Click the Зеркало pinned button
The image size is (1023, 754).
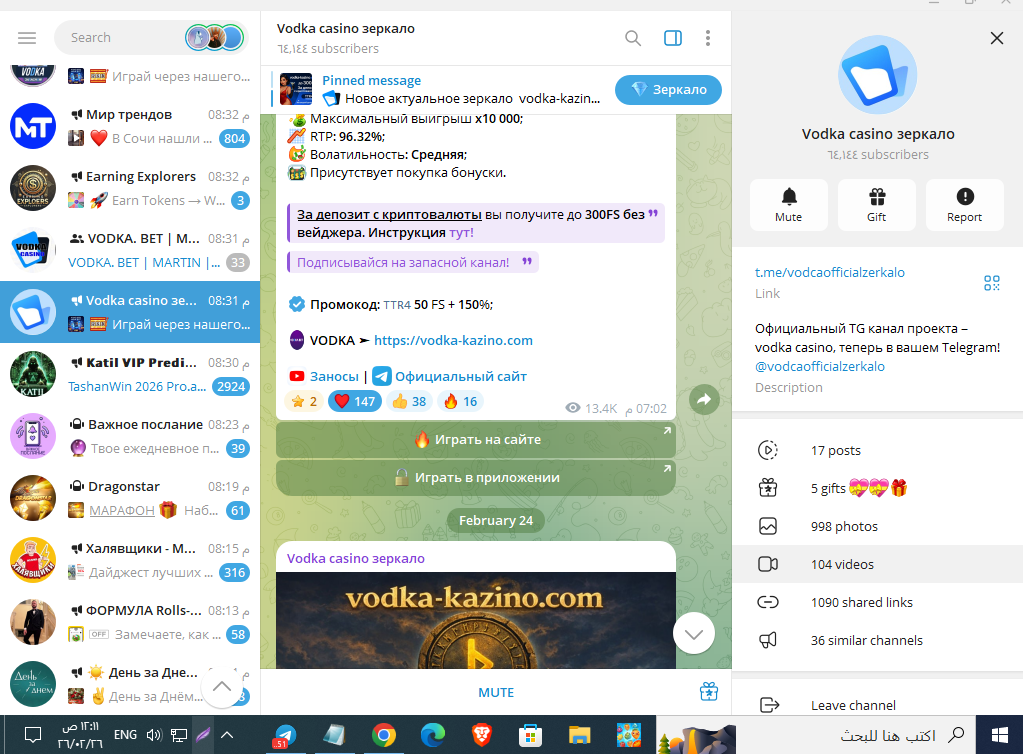pos(668,89)
